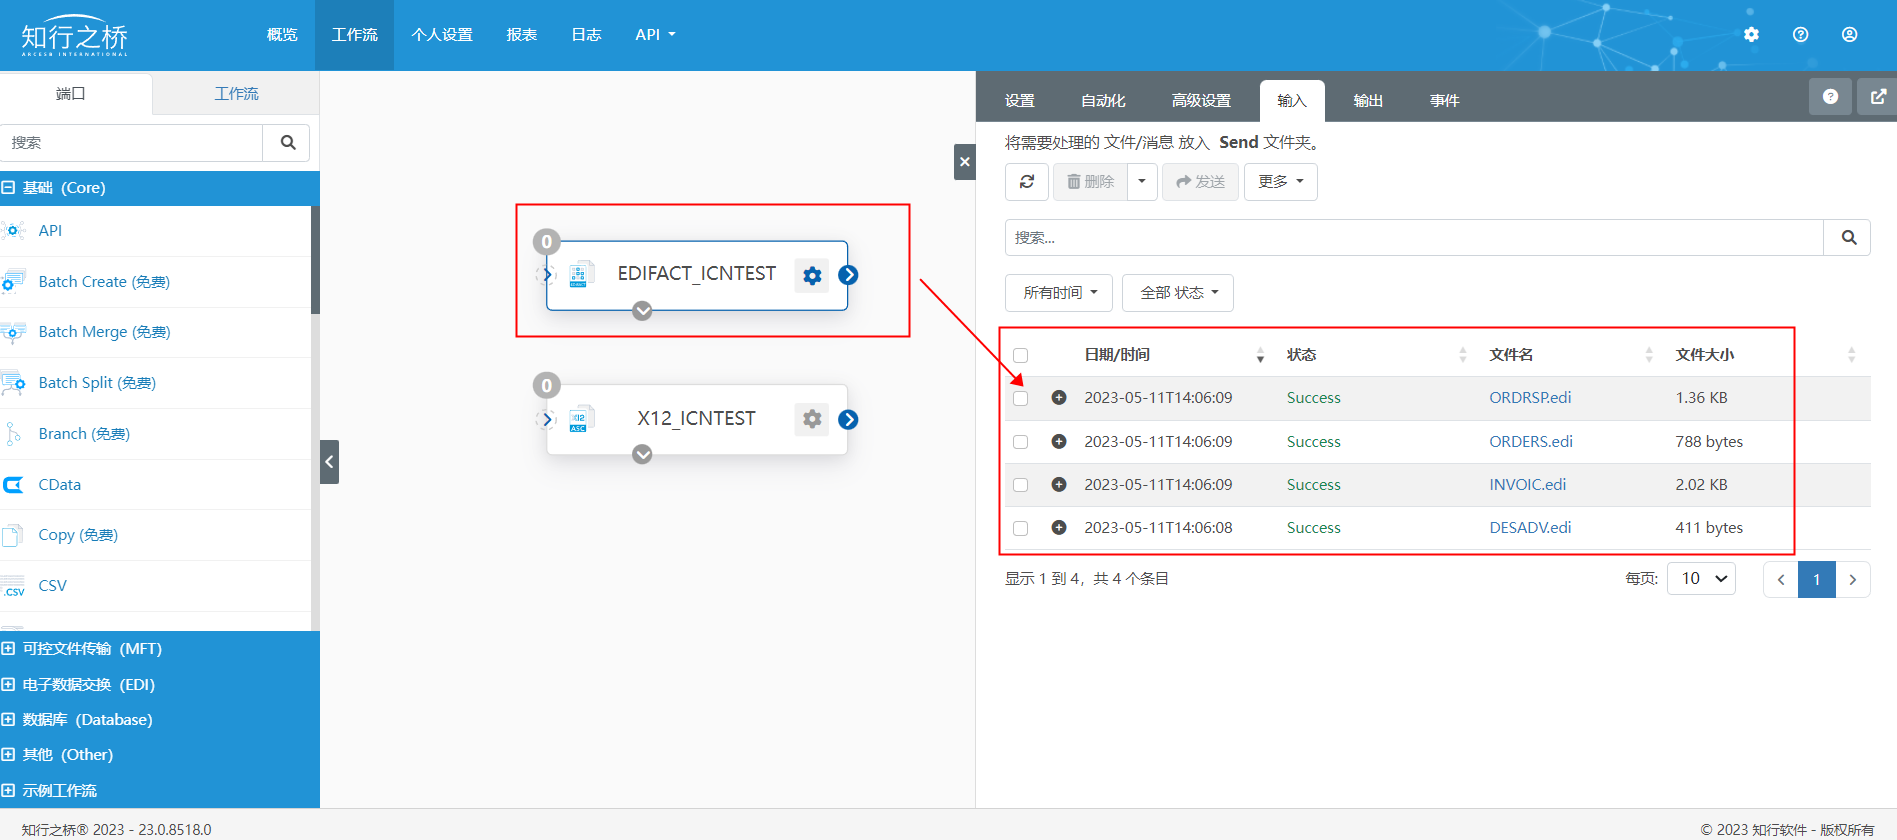Click the X12 connector type icon
This screenshot has height=840, width=1897.
click(580, 419)
